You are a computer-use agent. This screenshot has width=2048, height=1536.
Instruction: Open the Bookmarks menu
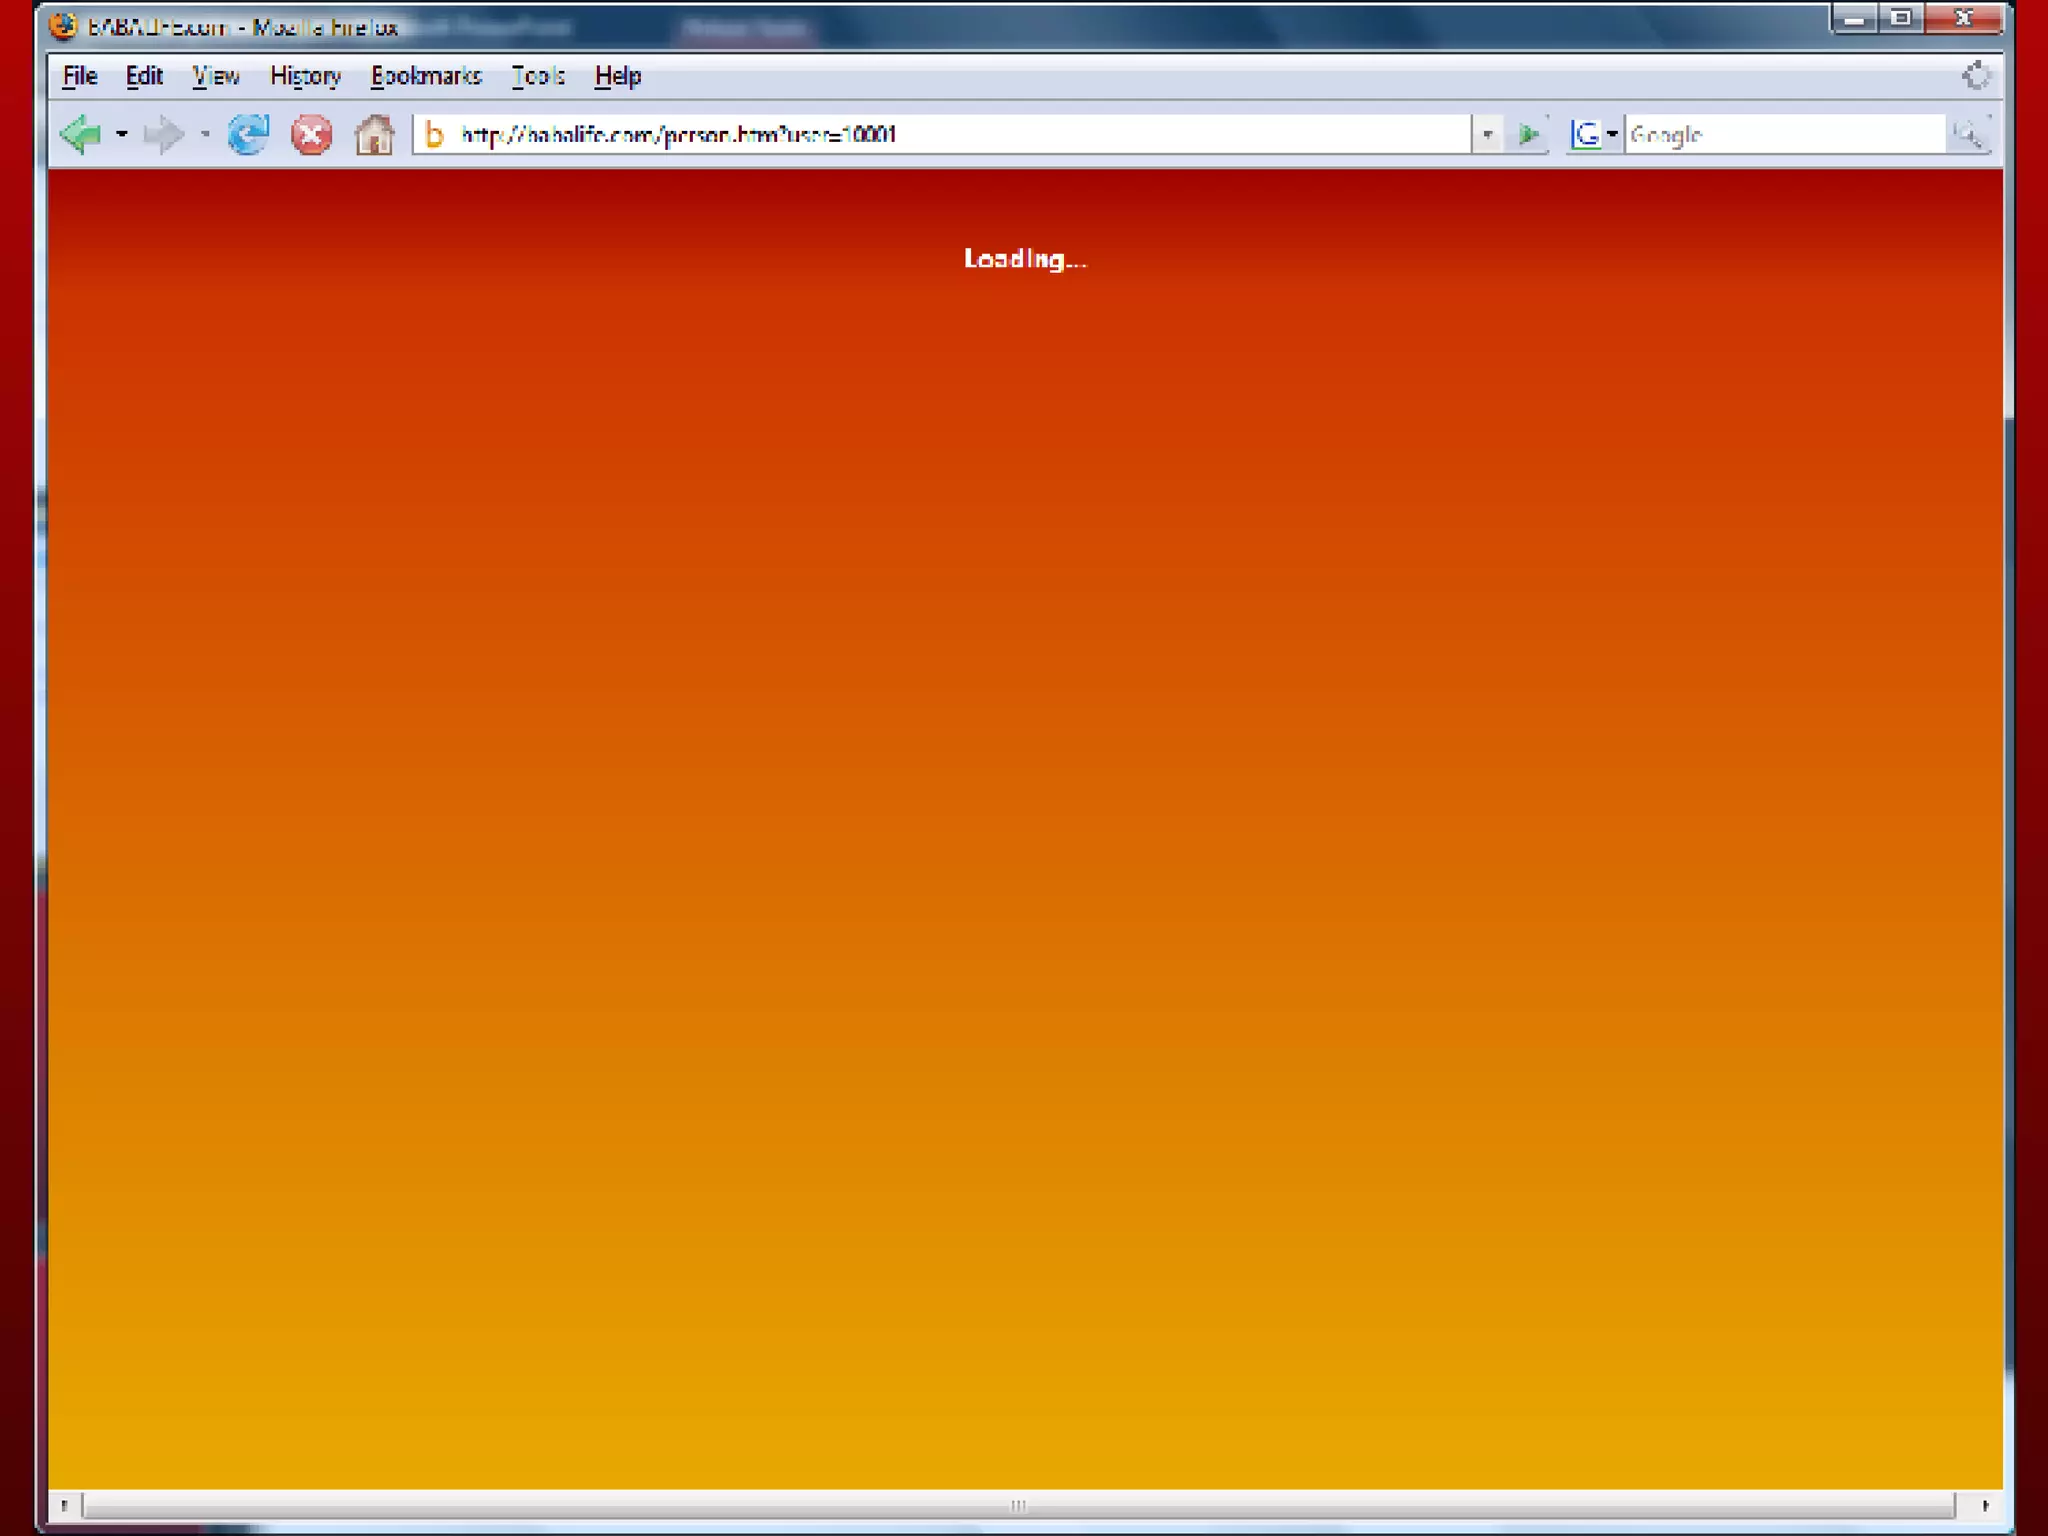point(426,76)
